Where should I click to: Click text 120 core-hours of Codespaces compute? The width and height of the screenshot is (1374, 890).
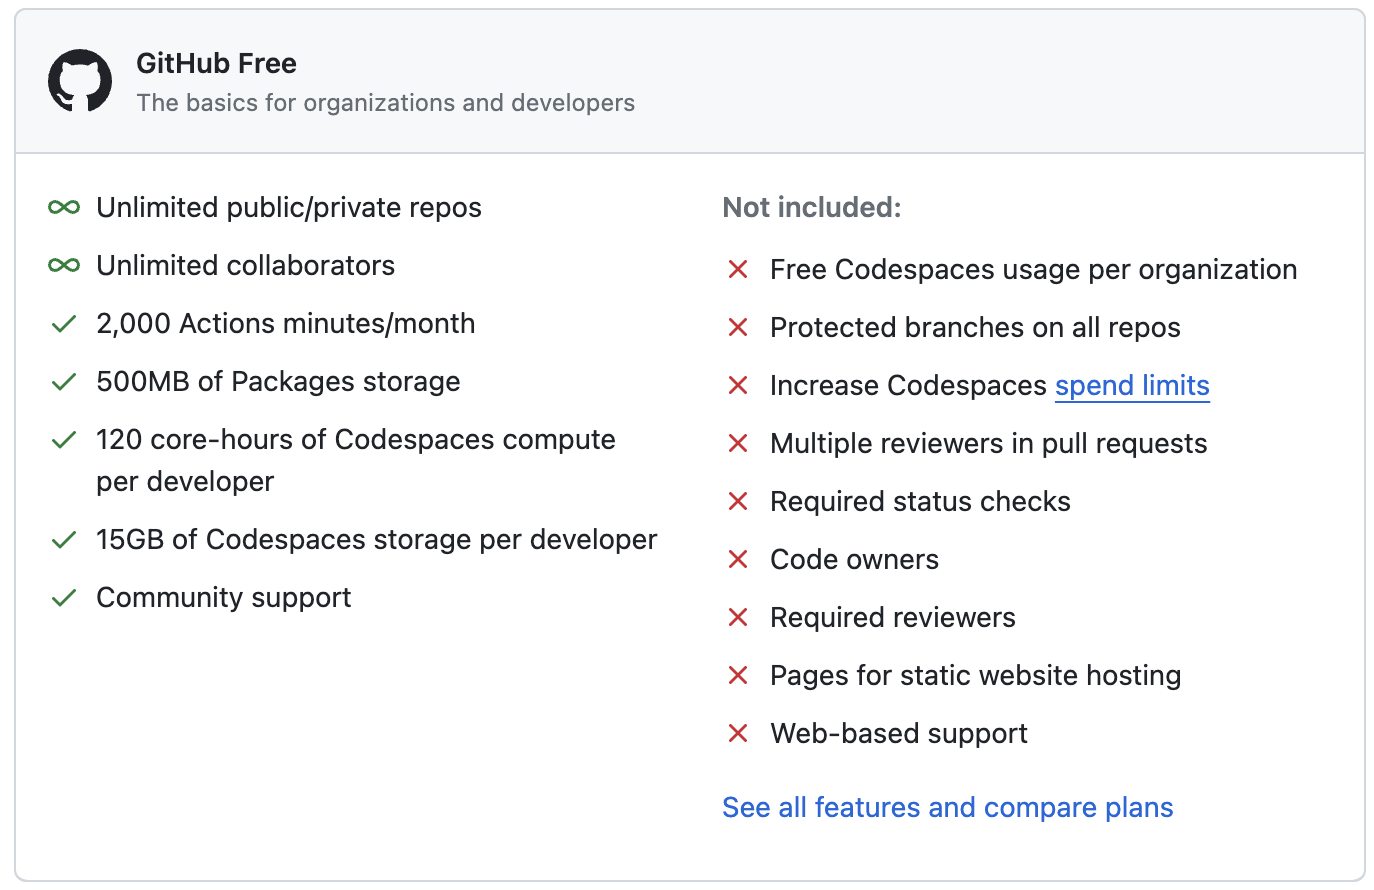pos(356,461)
